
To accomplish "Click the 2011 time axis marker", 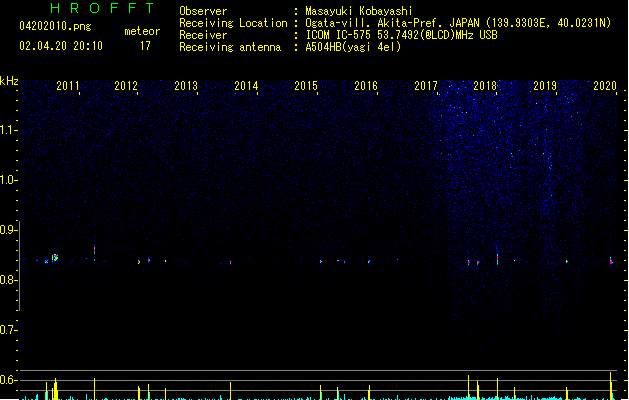I will 67,85.
